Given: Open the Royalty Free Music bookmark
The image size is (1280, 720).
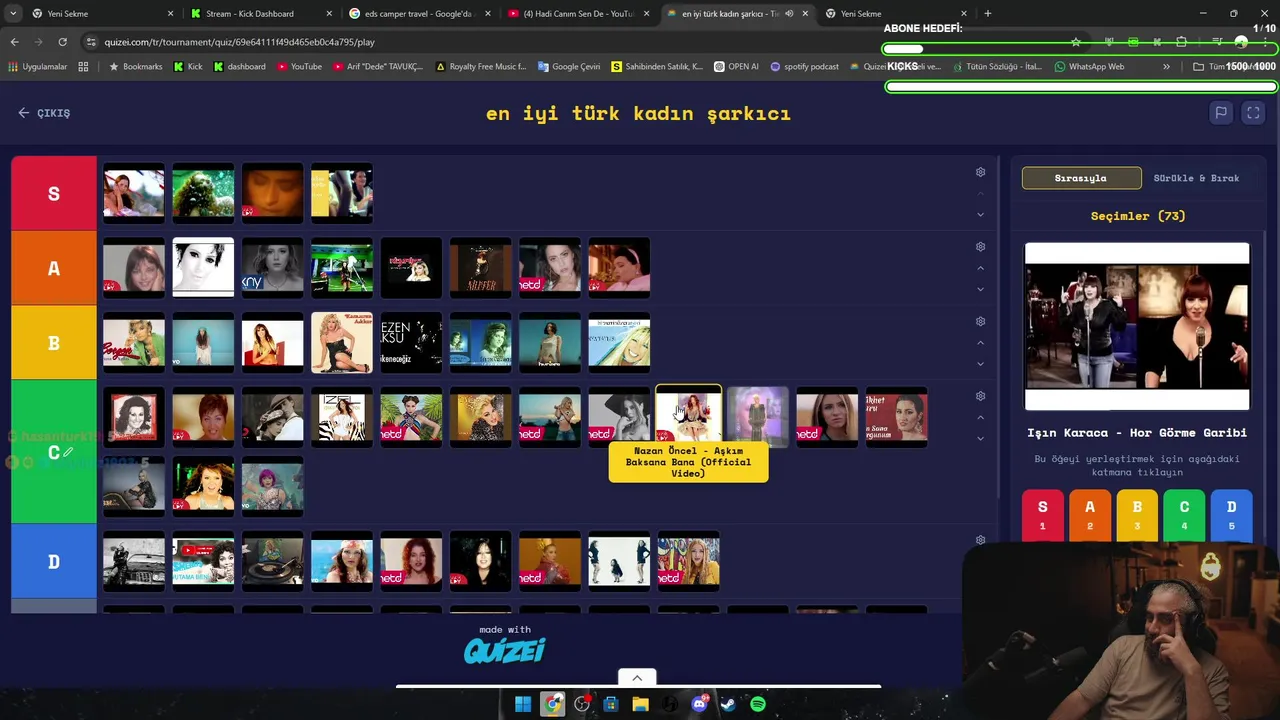Looking at the screenshot, I should (x=480, y=66).
